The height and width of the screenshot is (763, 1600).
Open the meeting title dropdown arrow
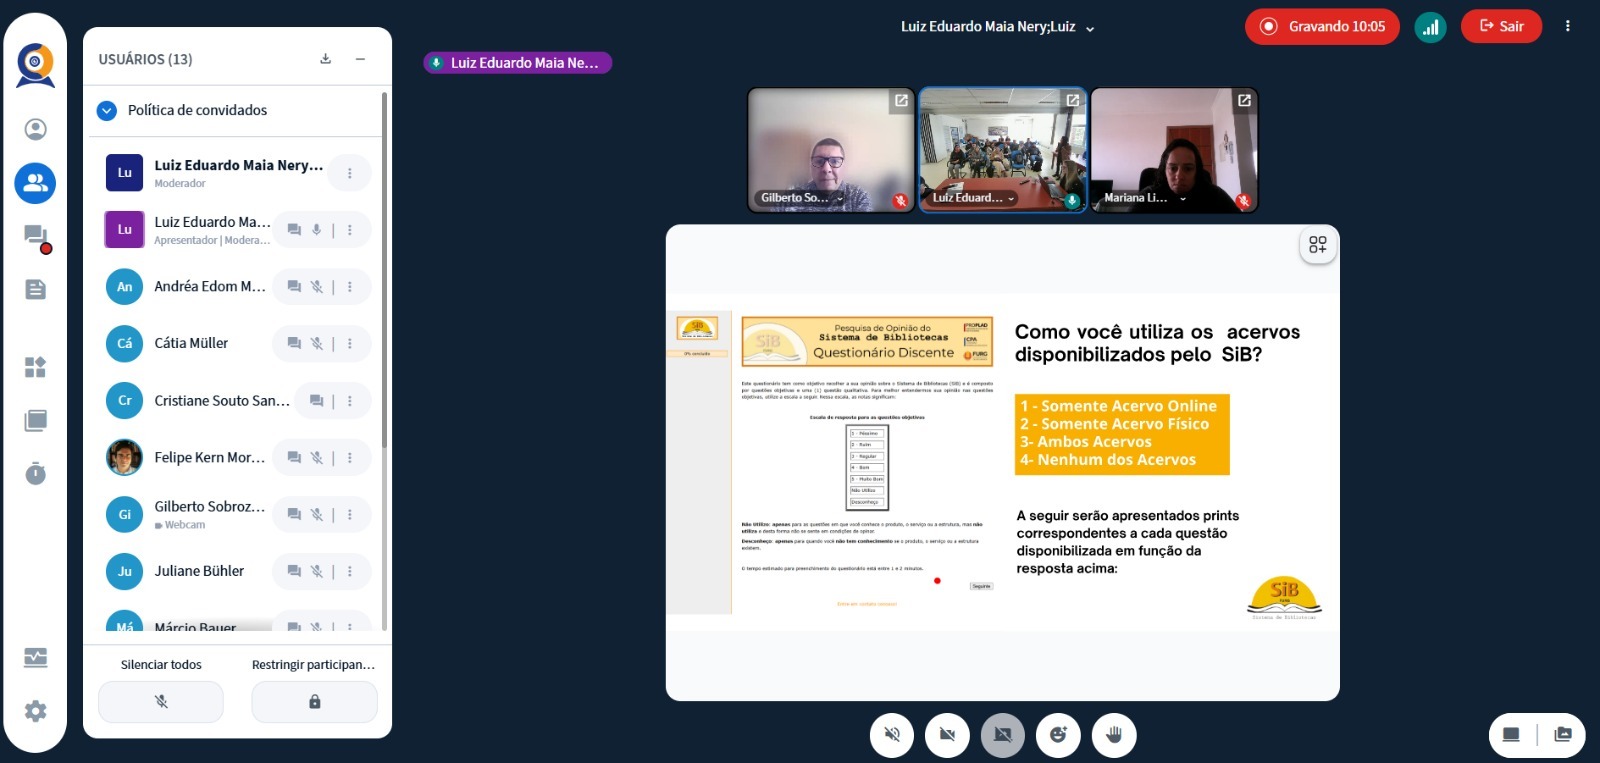coord(1090,29)
